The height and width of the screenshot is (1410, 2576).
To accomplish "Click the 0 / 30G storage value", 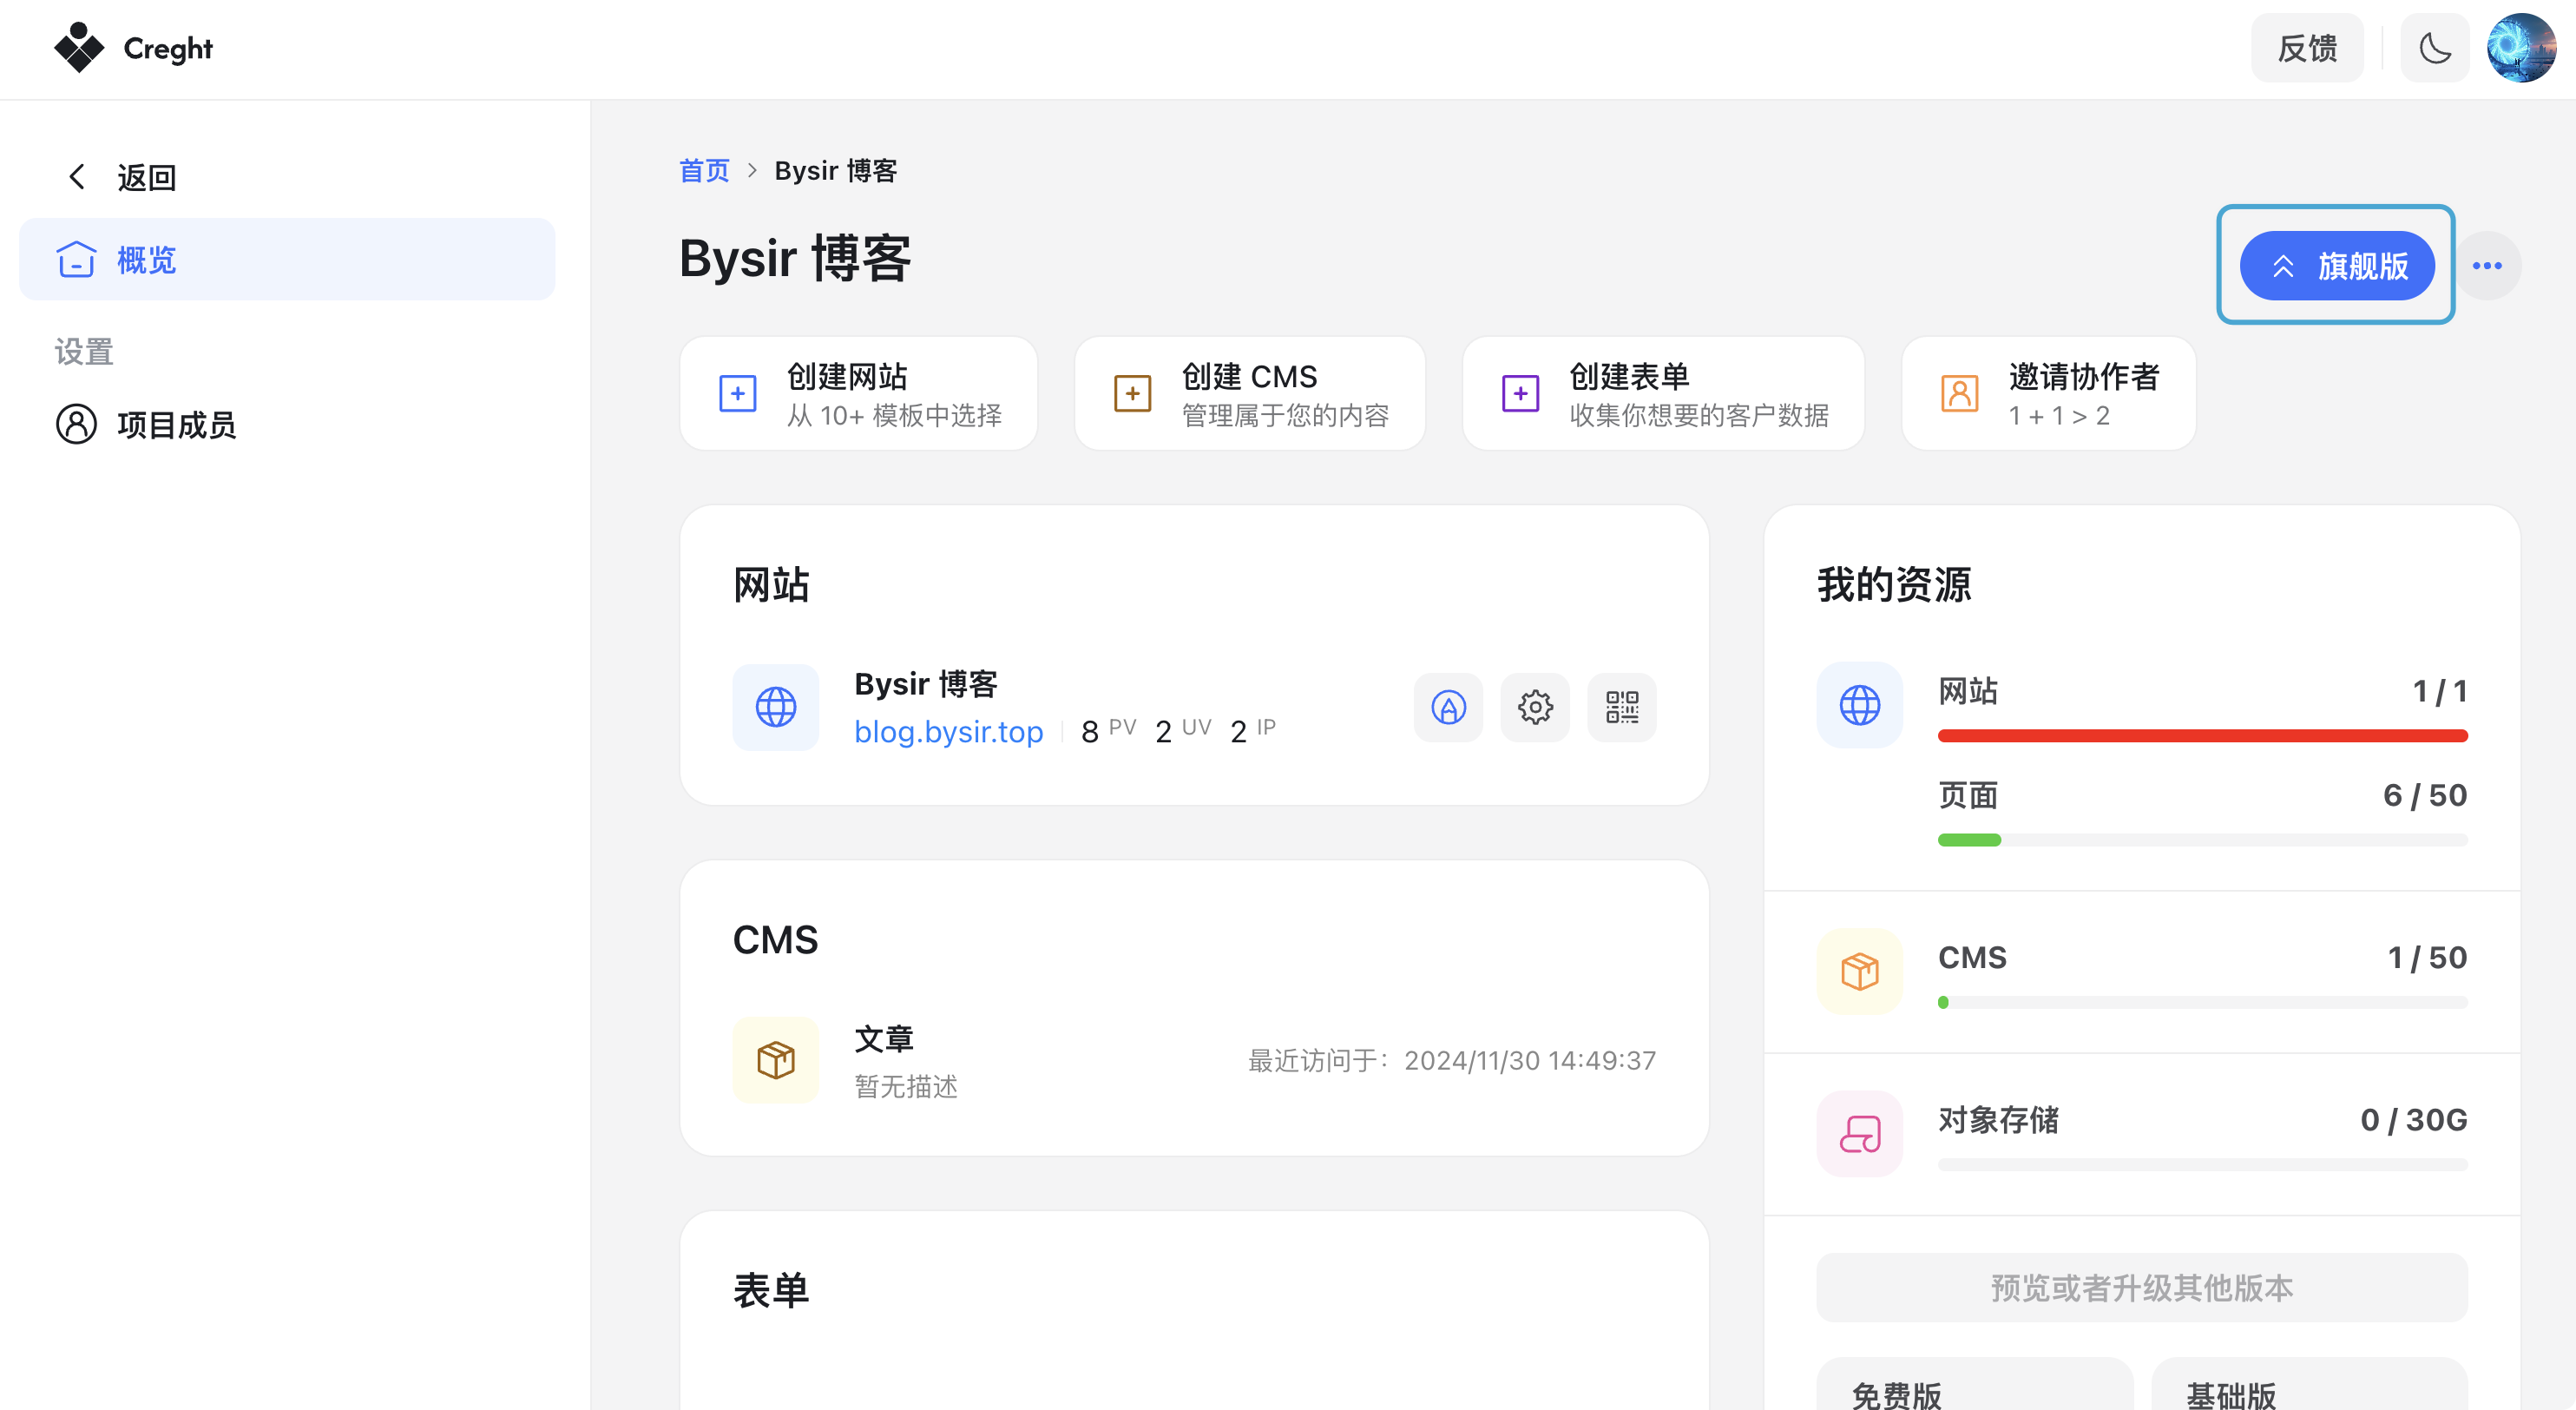I will tap(2414, 1120).
